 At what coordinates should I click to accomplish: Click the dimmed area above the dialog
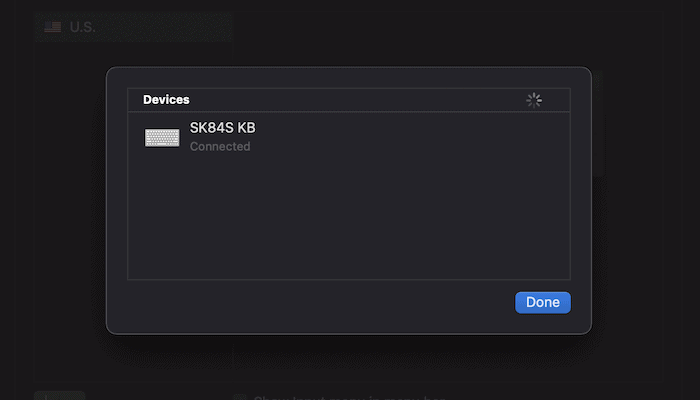click(x=400, y=35)
